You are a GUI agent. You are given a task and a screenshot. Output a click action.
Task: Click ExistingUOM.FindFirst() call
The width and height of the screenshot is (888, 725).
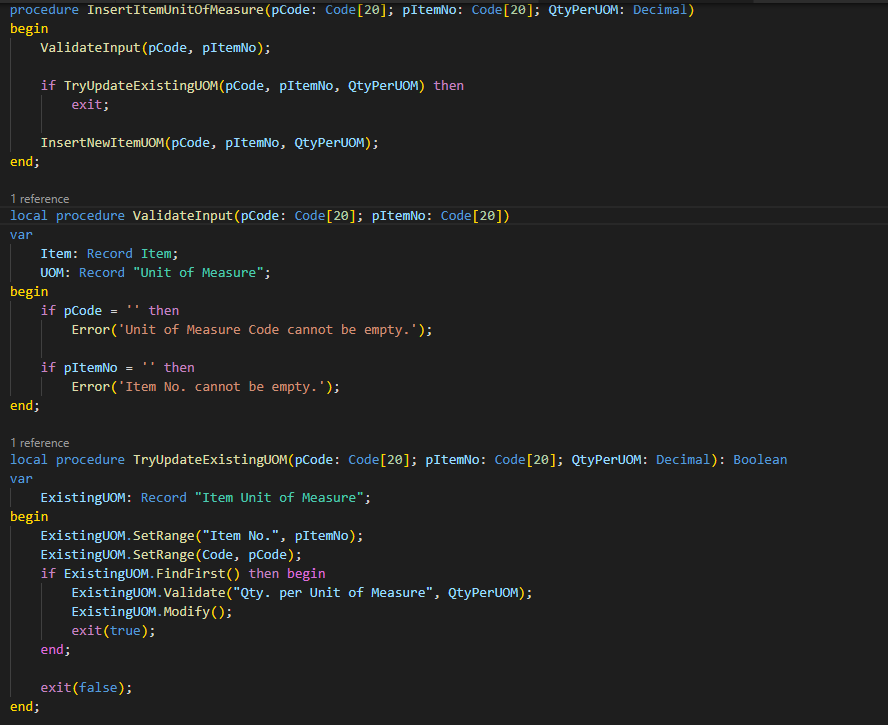pos(152,574)
